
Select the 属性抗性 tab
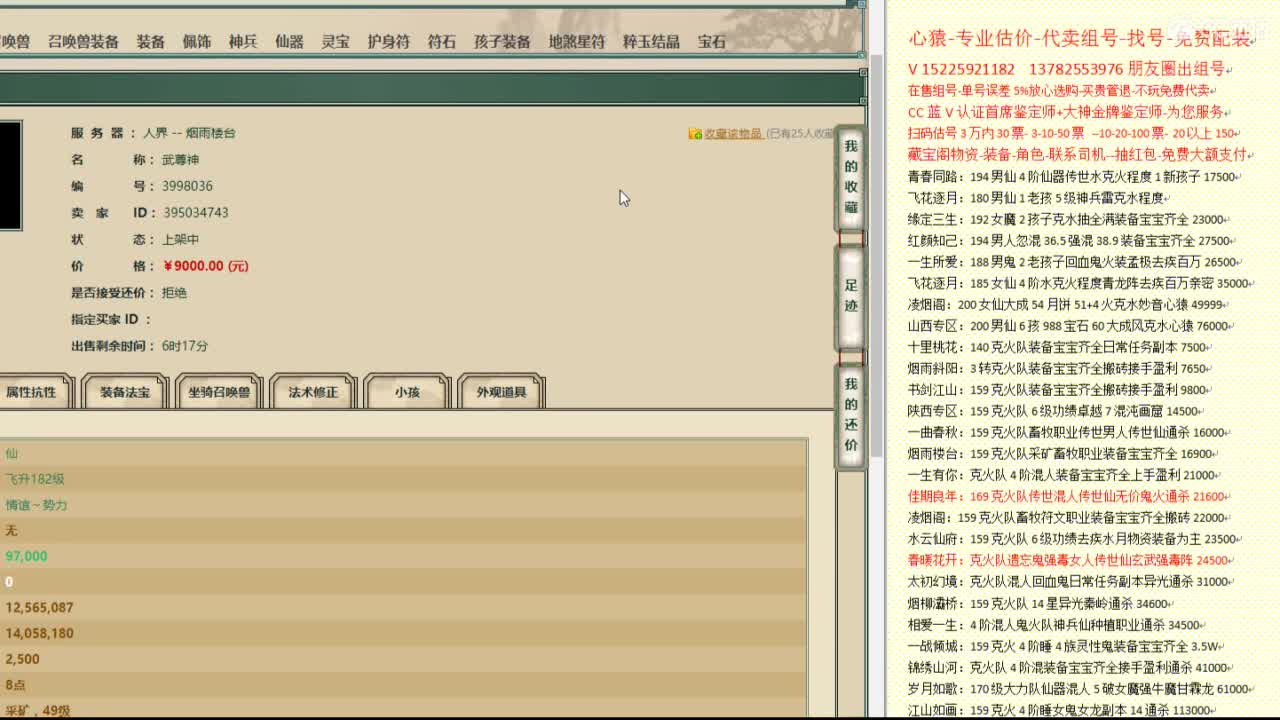[36, 392]
